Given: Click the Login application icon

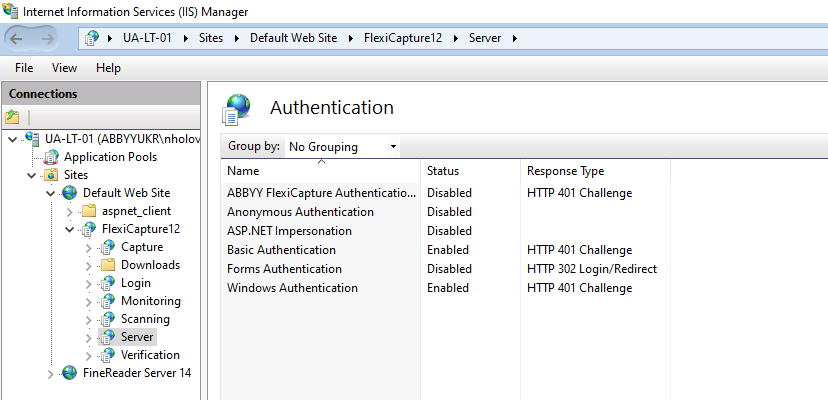Looking at the screenshot, I should pos(108,283).
